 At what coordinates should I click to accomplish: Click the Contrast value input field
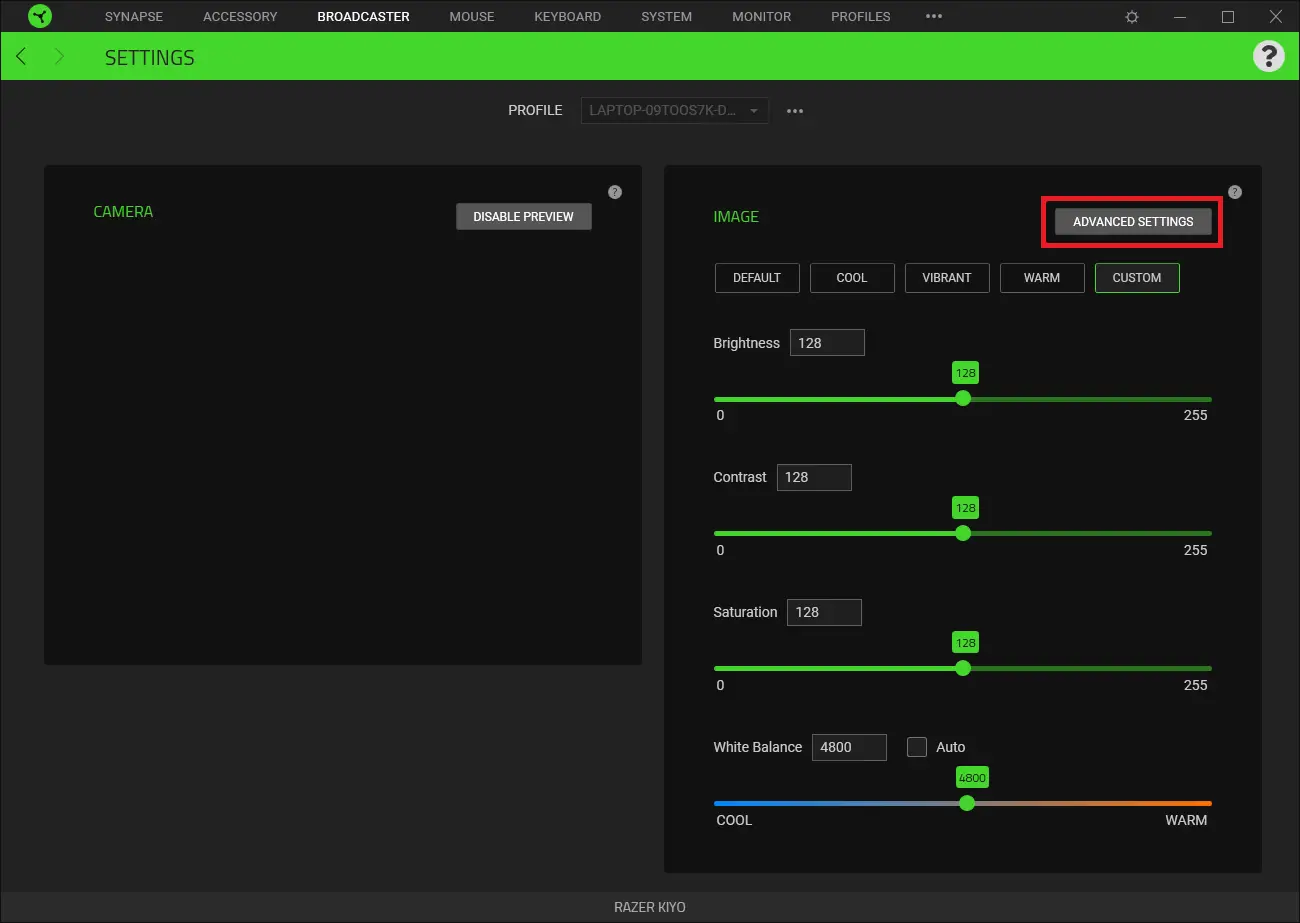click(813, 477)
